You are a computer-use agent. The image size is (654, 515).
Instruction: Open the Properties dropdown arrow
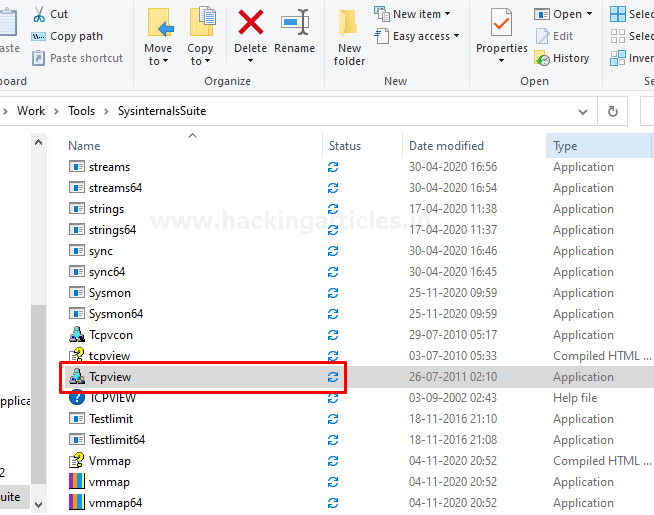pos(501,61)
